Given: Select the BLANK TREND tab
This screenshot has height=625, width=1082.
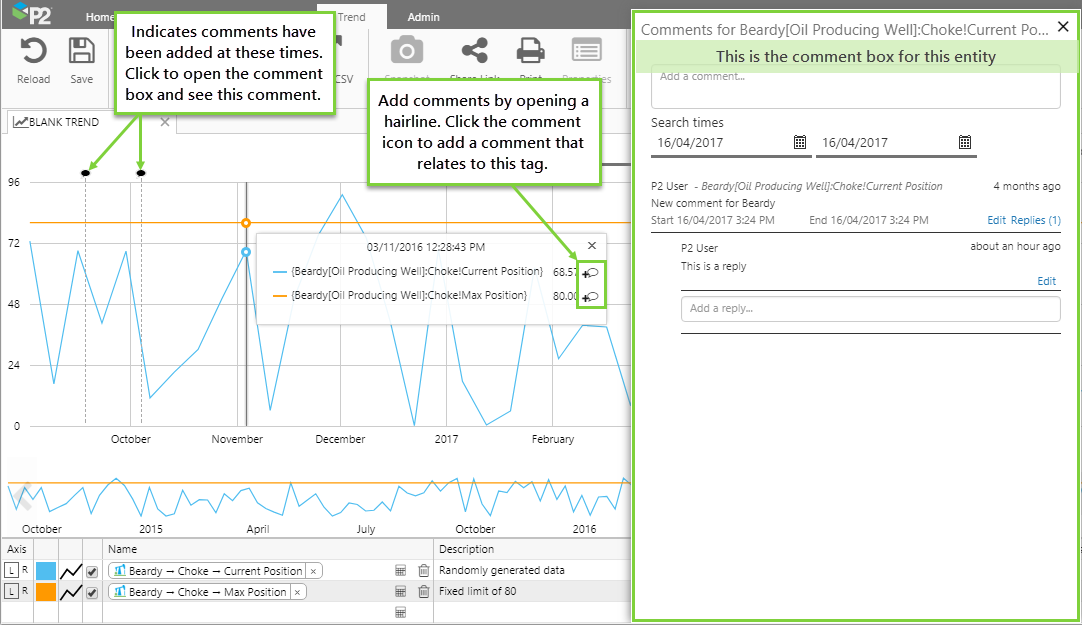Looking at the screenshot, I should 63,122.
